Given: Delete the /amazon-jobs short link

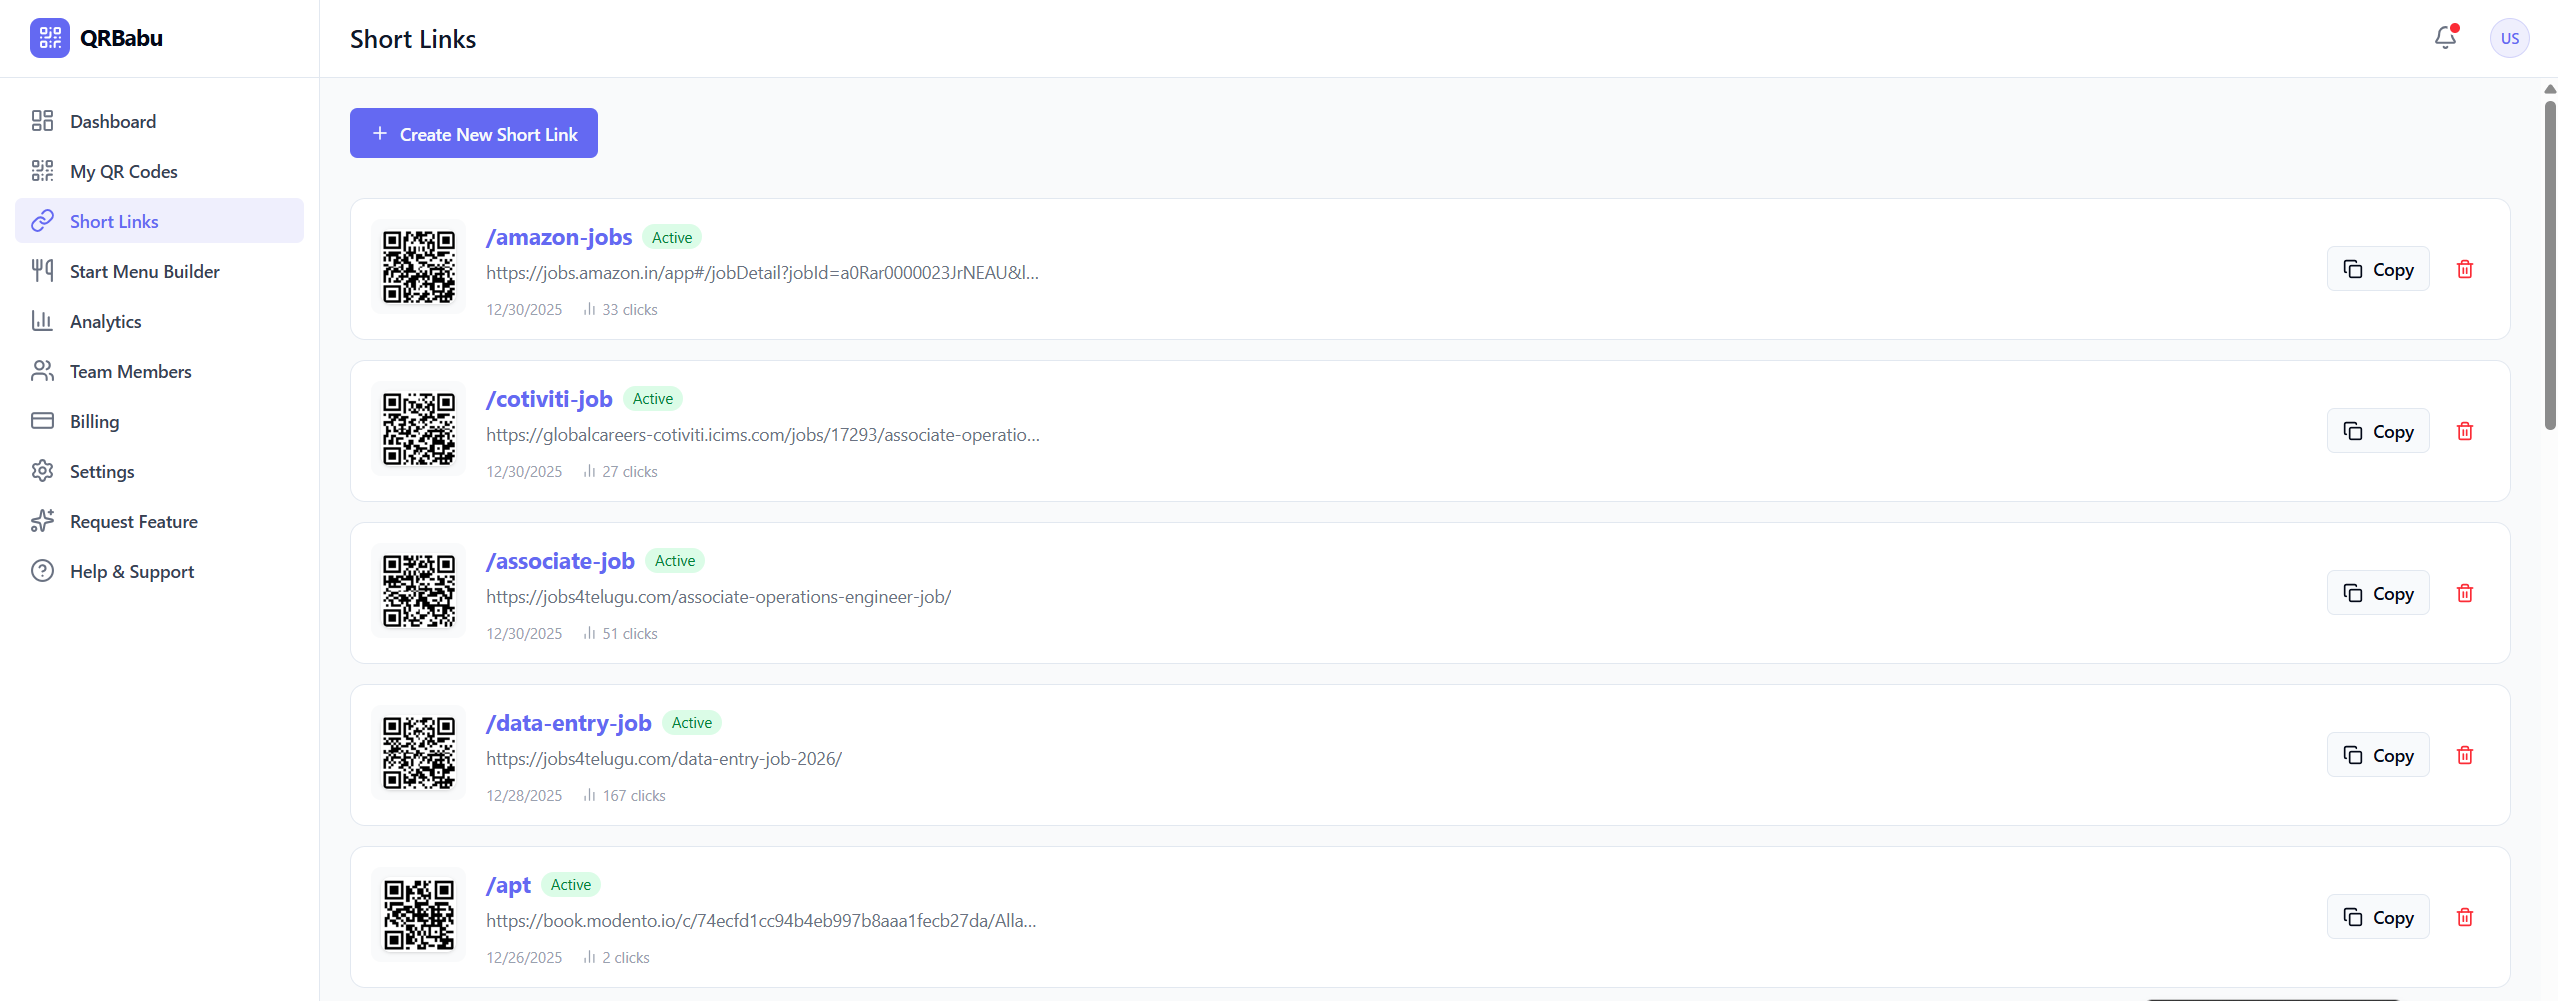Looking at the screenshot, I should pyautogui.click(x=2465, y=268).
